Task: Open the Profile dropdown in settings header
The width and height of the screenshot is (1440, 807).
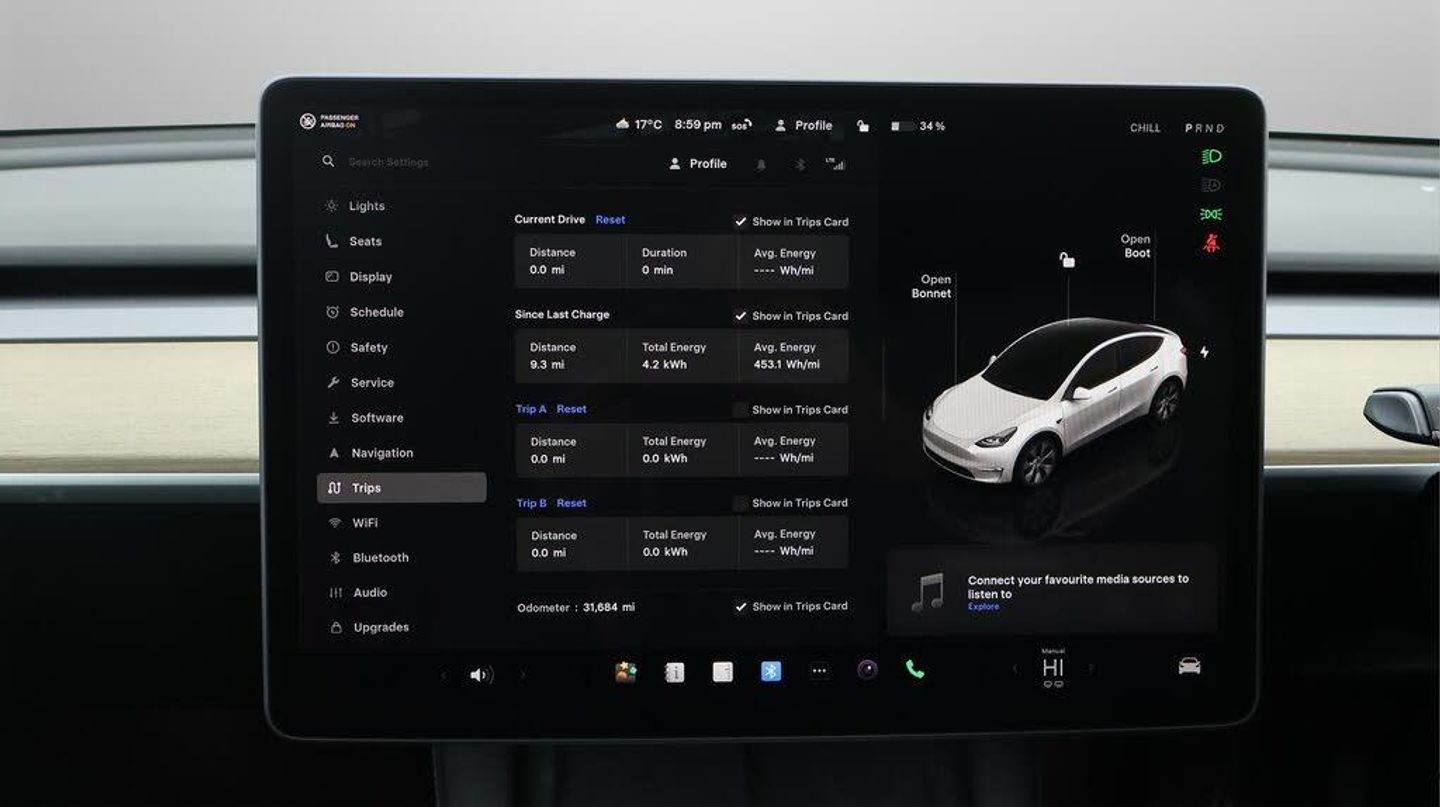Action: click(x=698, y=164)
